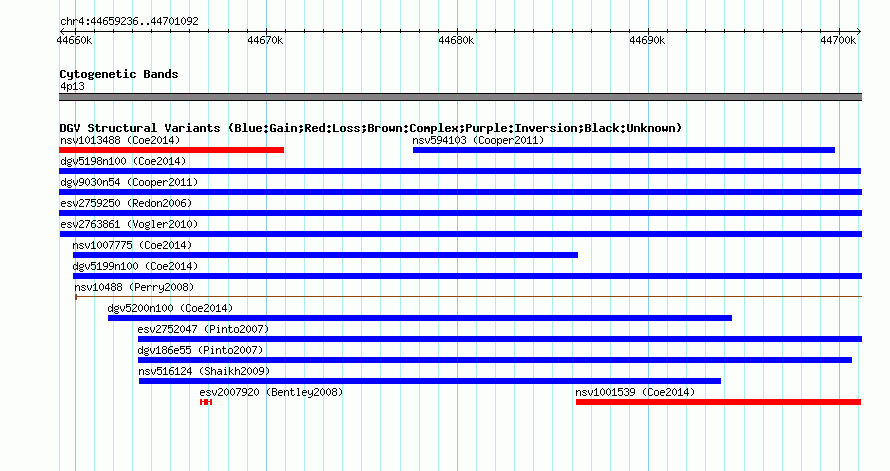Viewport: 890px width, 471px height.
Task: Click the 44680k ruler tick label
Action: click(456, 40)
